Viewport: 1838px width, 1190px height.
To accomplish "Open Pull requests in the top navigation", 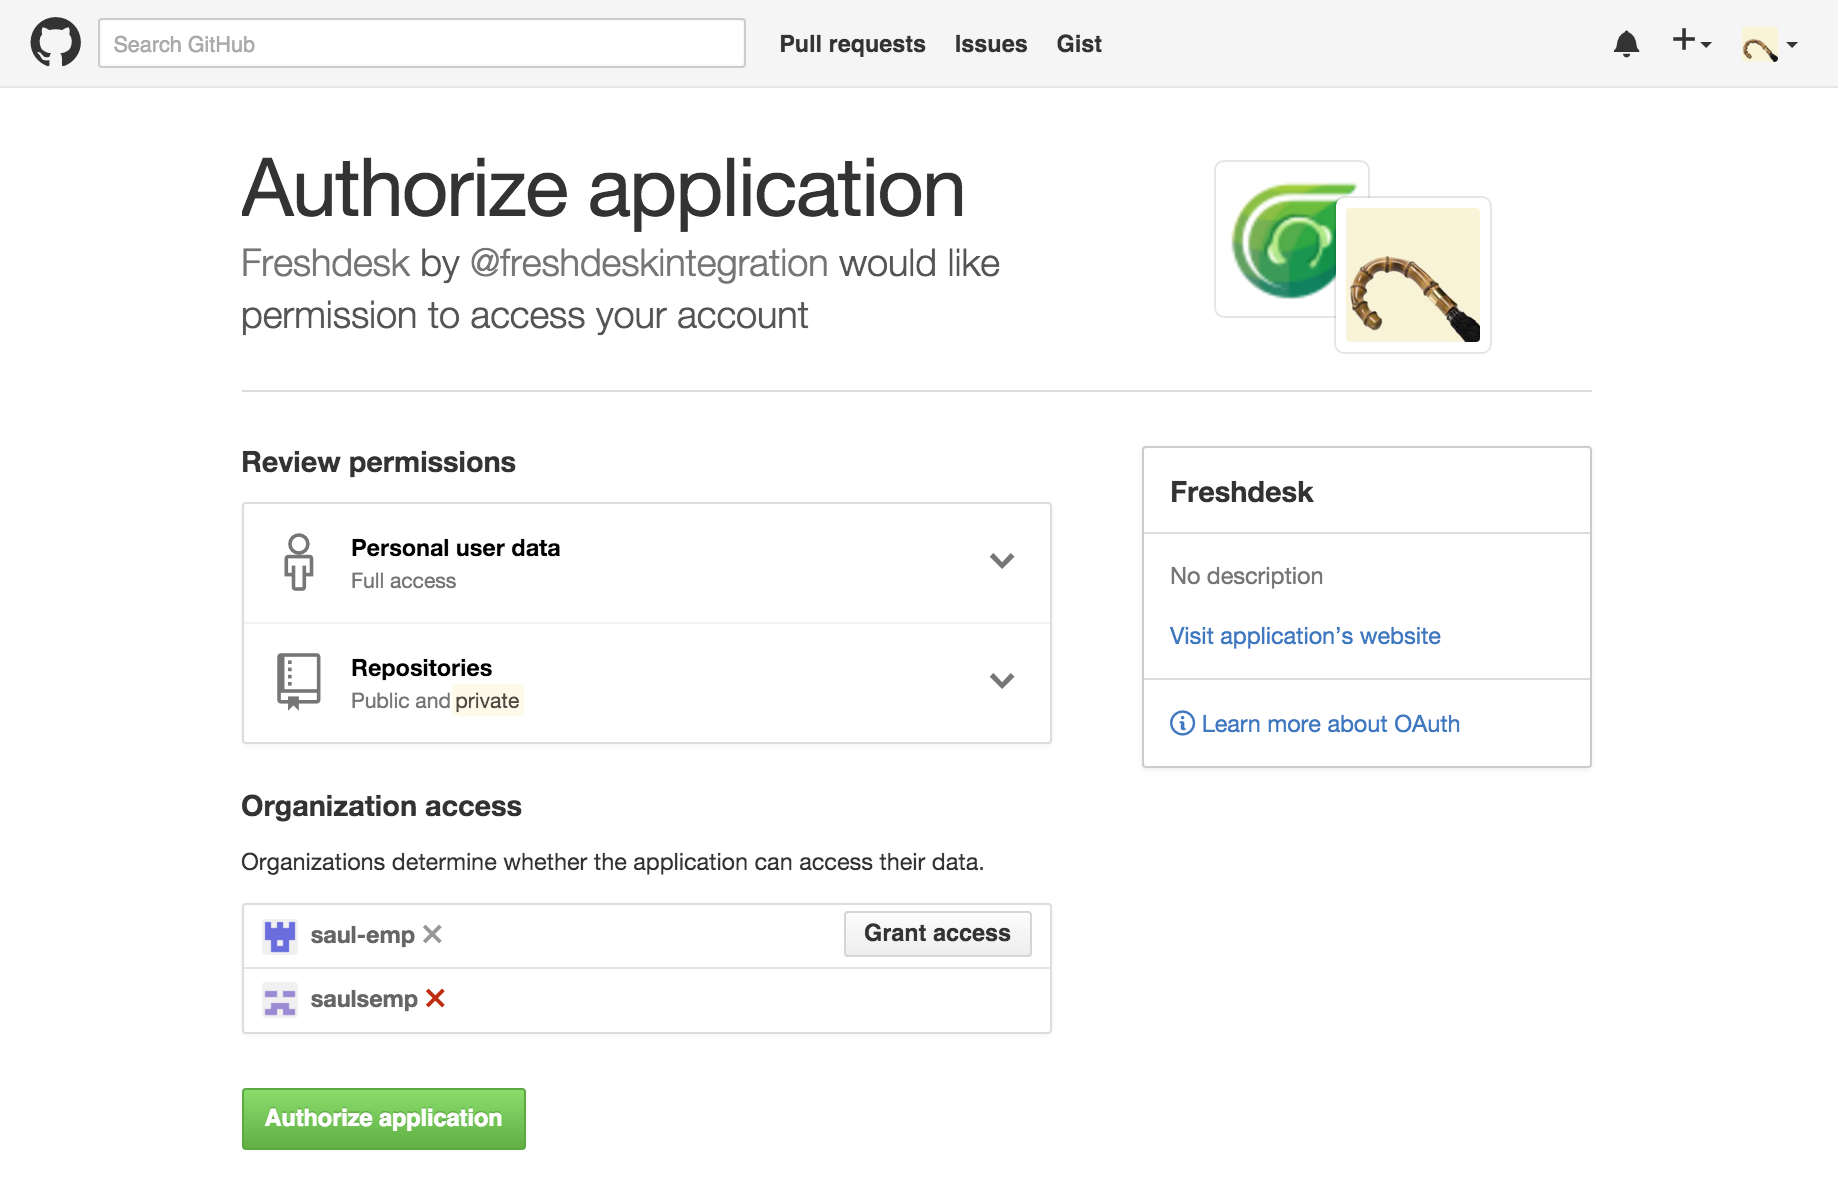I will point(852,44).
